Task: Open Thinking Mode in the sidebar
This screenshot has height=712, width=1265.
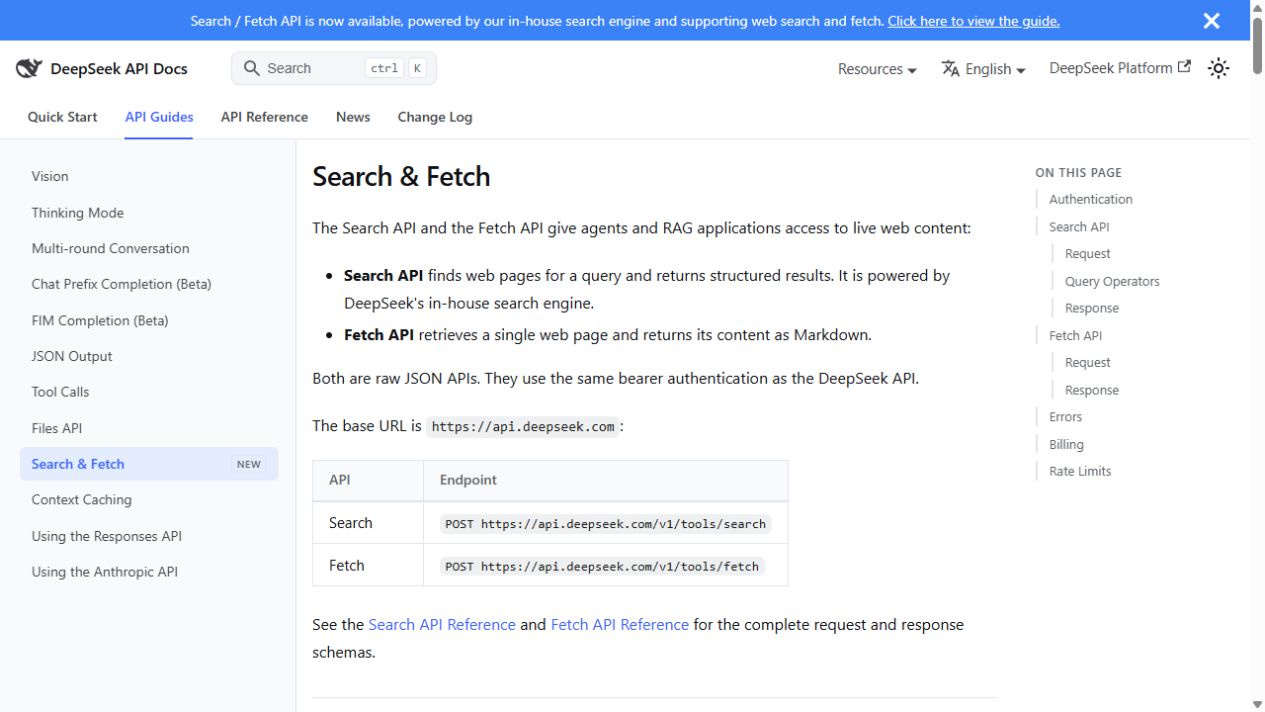Action: coord(149,212)
